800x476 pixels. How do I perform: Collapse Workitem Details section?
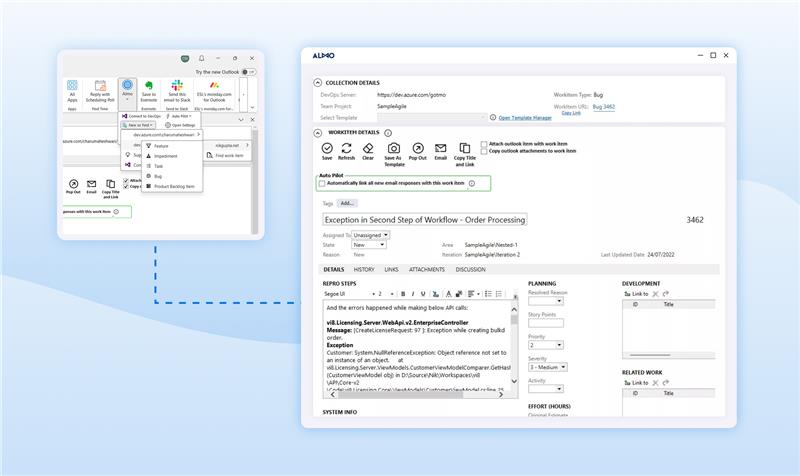click(x=318, y=133)
